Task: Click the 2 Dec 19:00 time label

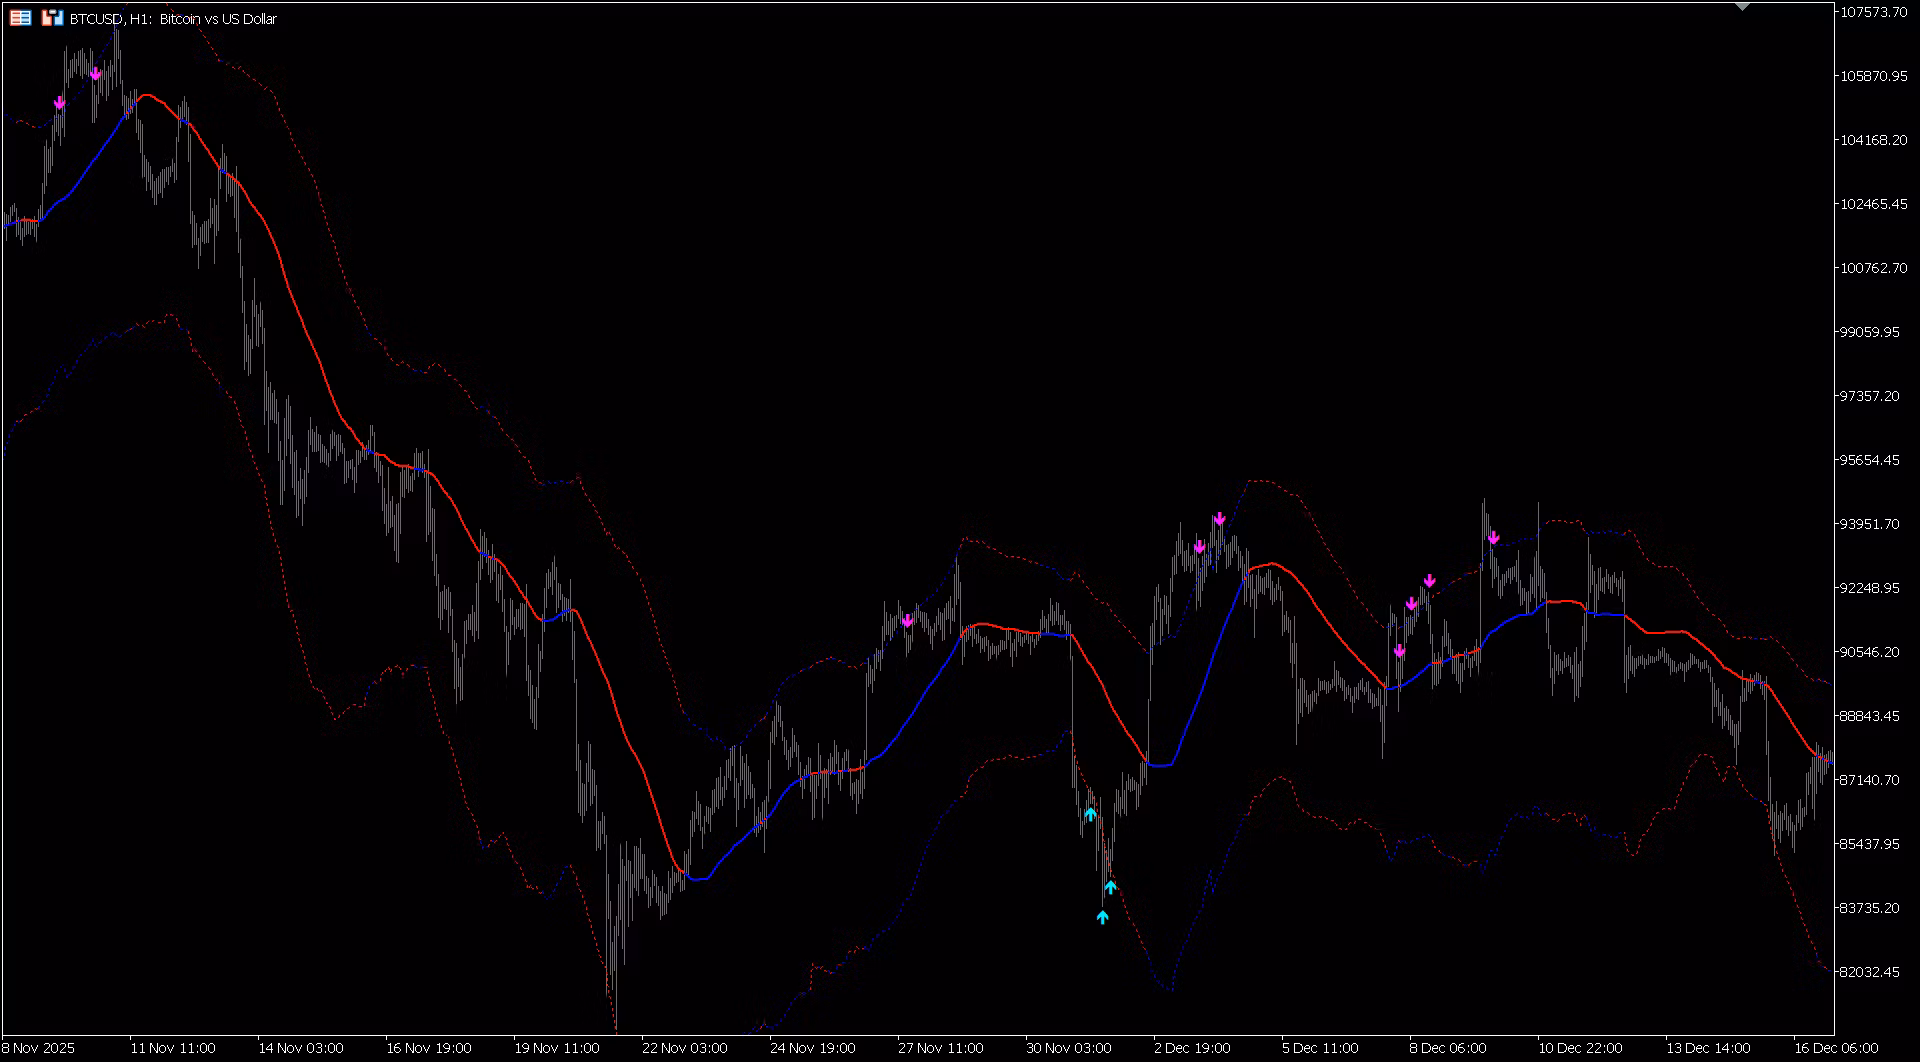Action: pos(1192,1048)
